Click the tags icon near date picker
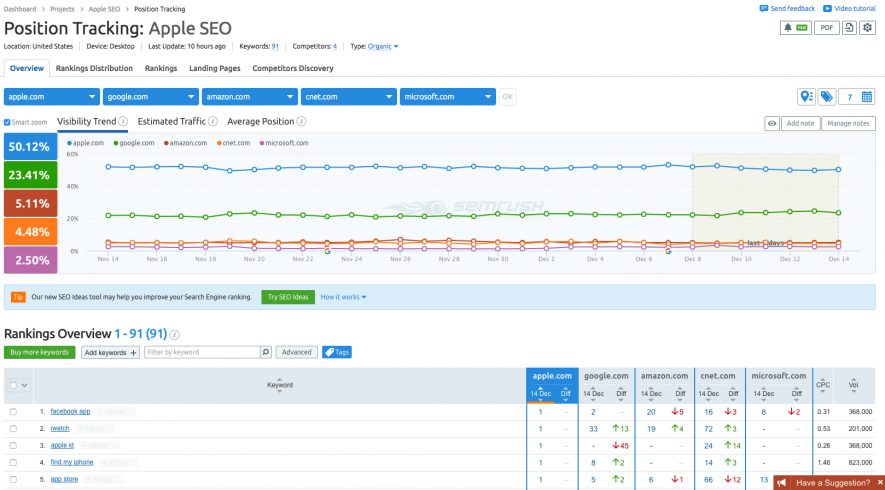 point(827,97)
